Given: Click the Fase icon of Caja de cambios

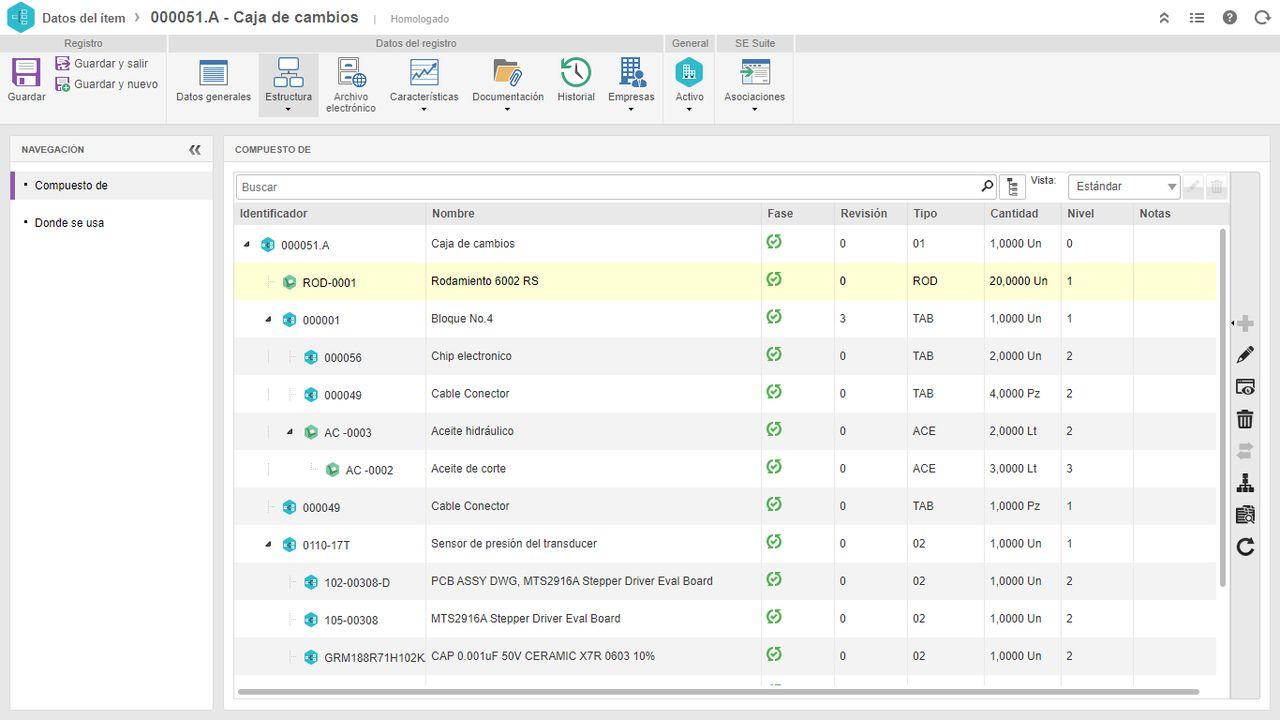Looking at the screenshot, I should point(774,242).
